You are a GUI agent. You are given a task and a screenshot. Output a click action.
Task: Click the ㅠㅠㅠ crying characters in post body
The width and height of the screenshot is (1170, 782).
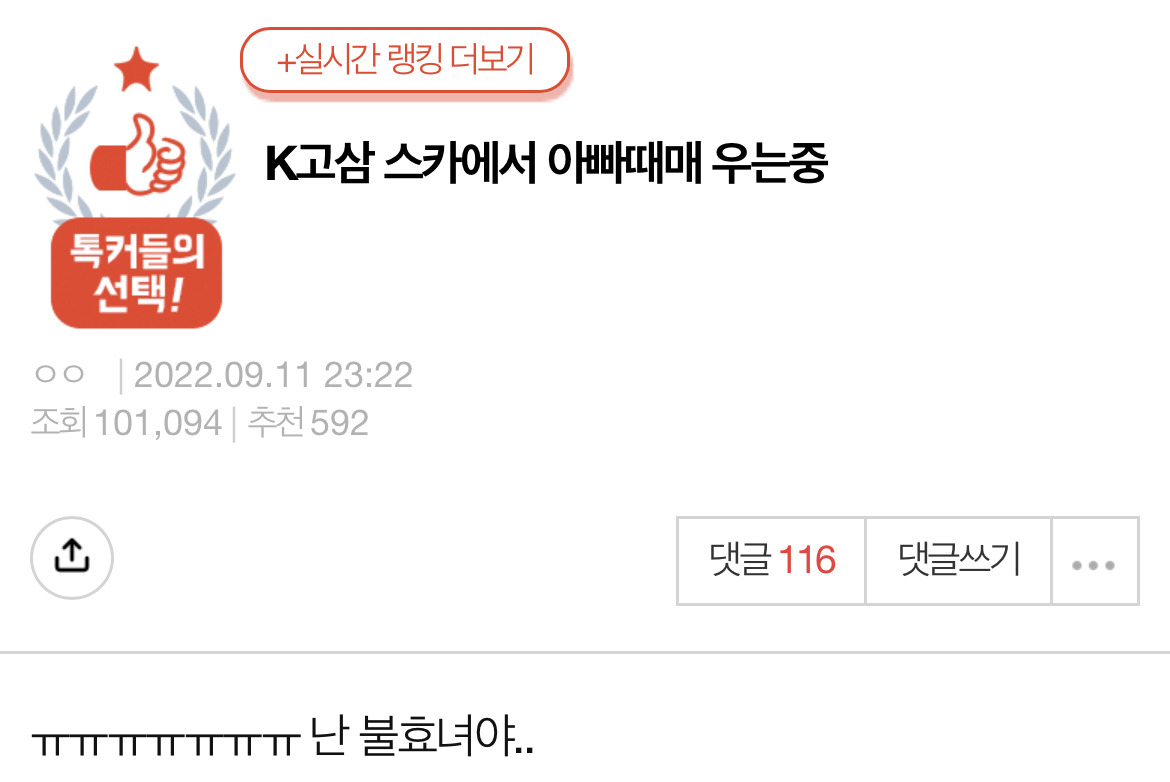coord(166,743)
